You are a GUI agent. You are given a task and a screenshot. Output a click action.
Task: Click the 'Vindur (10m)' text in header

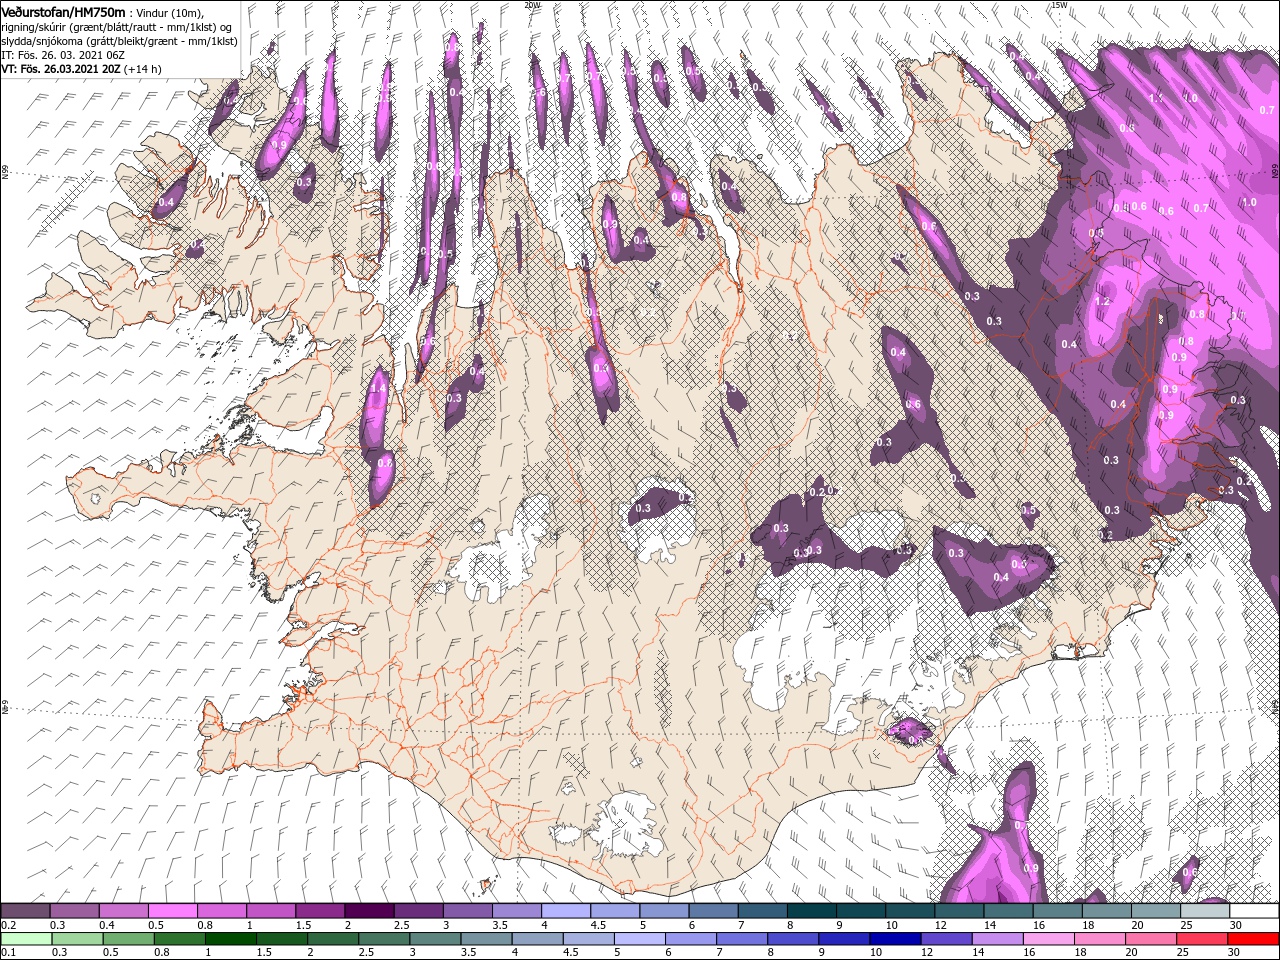pyautogui.click(x=168, y=12)
